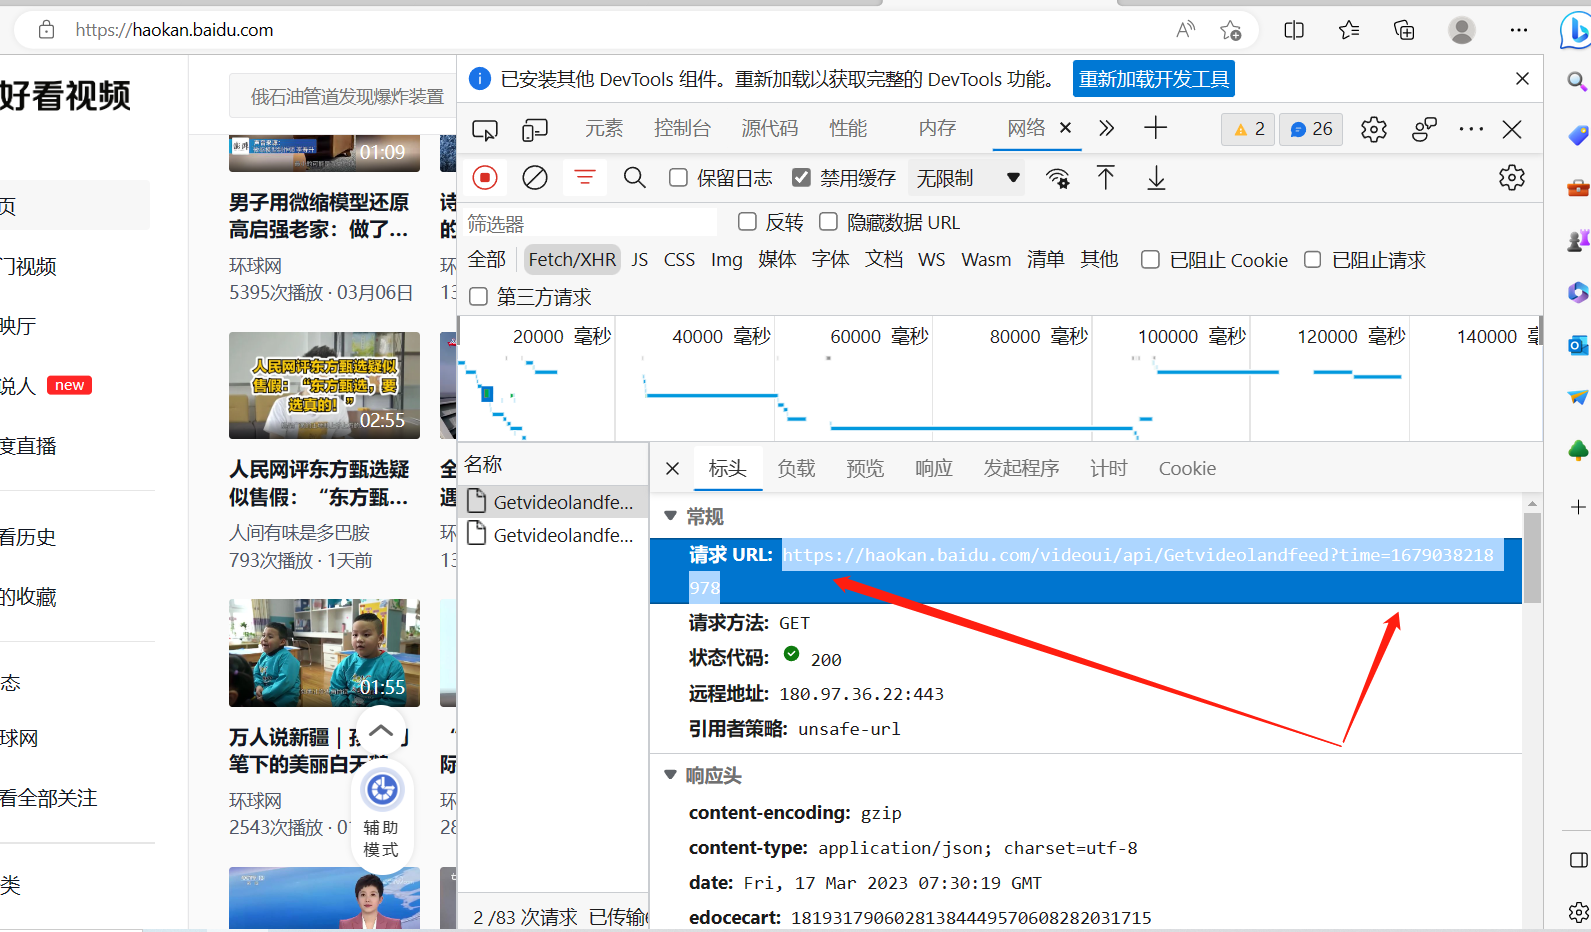Filter requests by Fetch/XHR
The image size is (1591, 932).
tap(572, 260)
